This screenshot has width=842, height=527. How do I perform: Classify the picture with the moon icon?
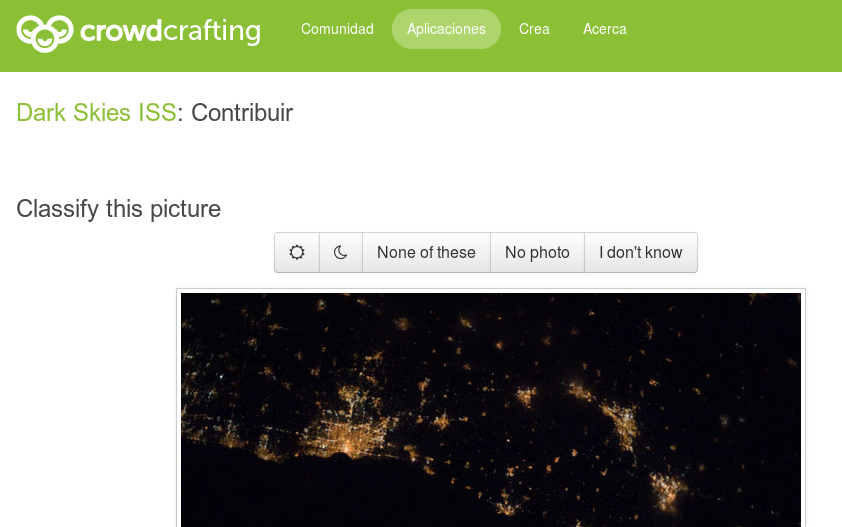tap(341, 252)
